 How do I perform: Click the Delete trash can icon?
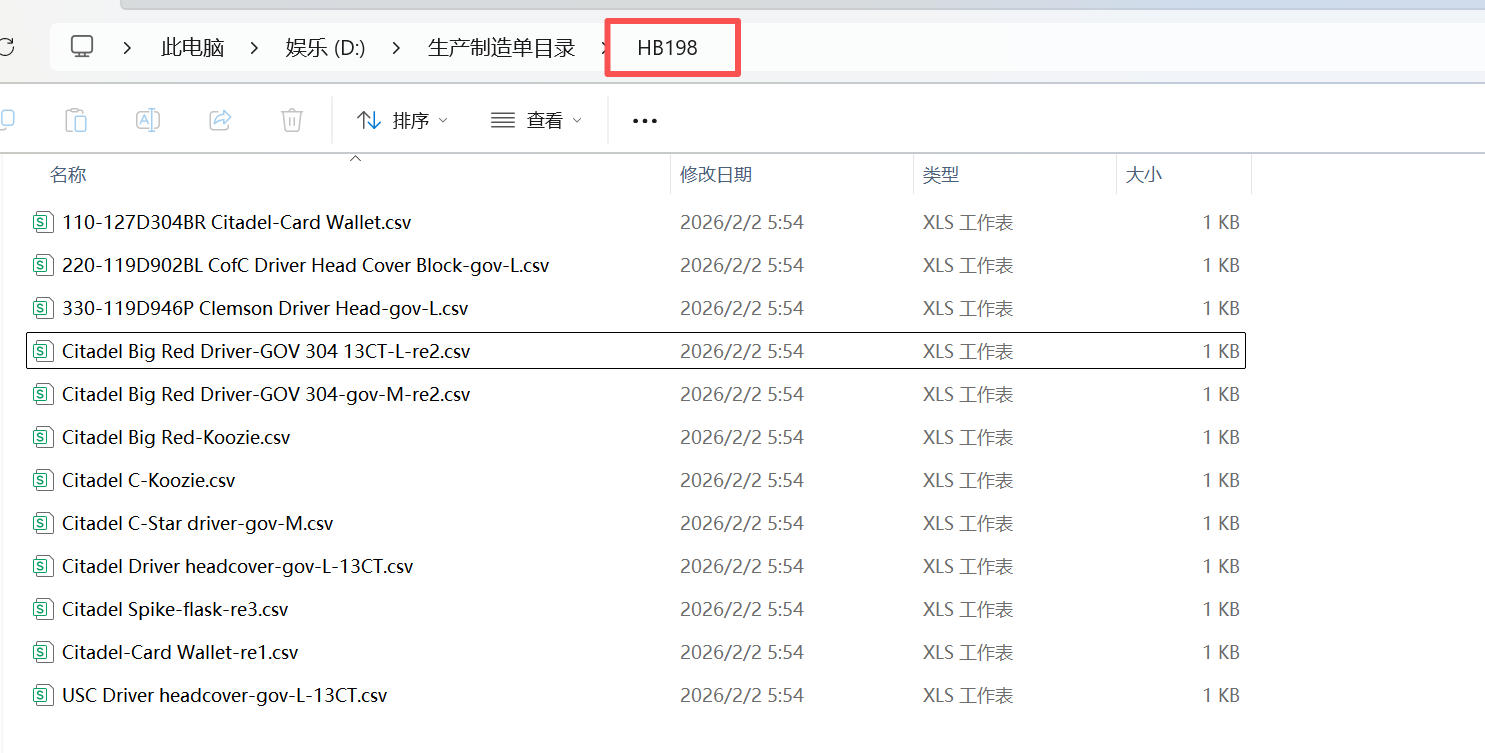click(292, 120)
